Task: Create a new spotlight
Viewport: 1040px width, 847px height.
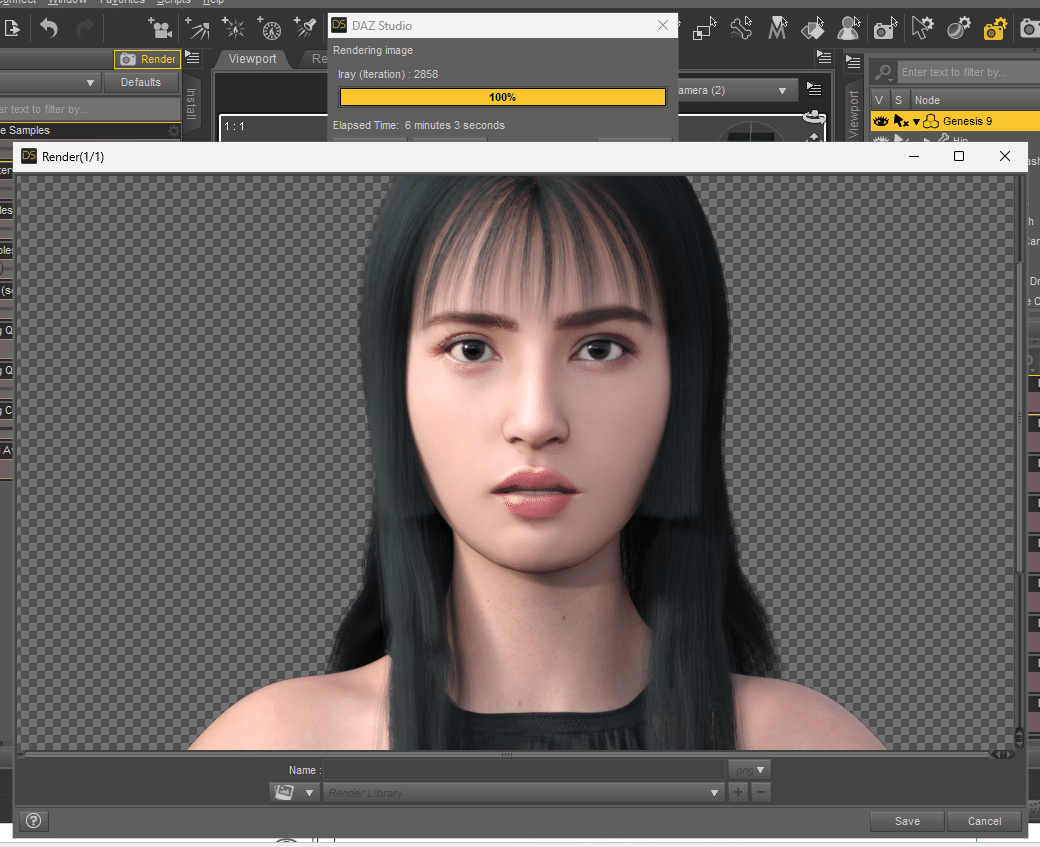Action: click(x=306, y=28)
